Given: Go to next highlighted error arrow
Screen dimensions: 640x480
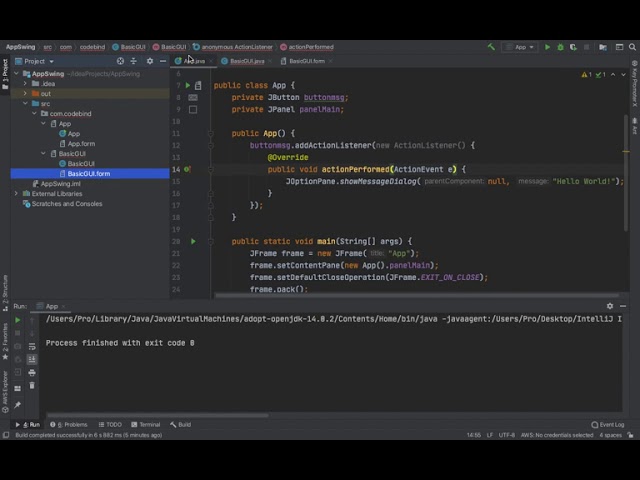Looking at the screenshot, I should pos(623,75).
